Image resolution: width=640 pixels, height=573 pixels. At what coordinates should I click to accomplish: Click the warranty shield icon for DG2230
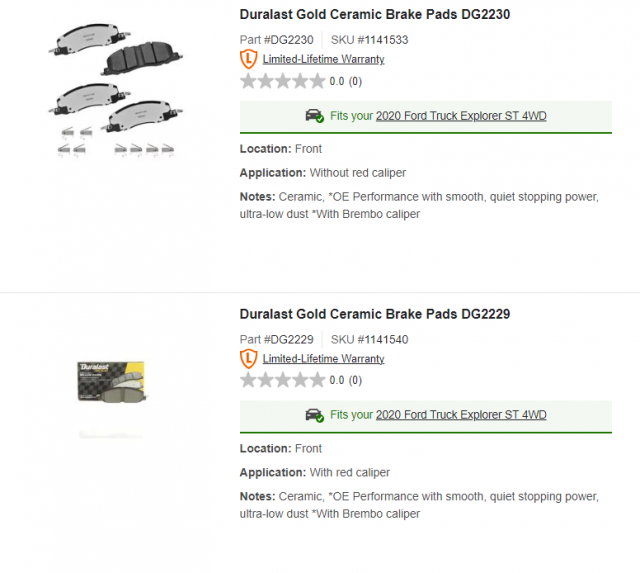248,59
